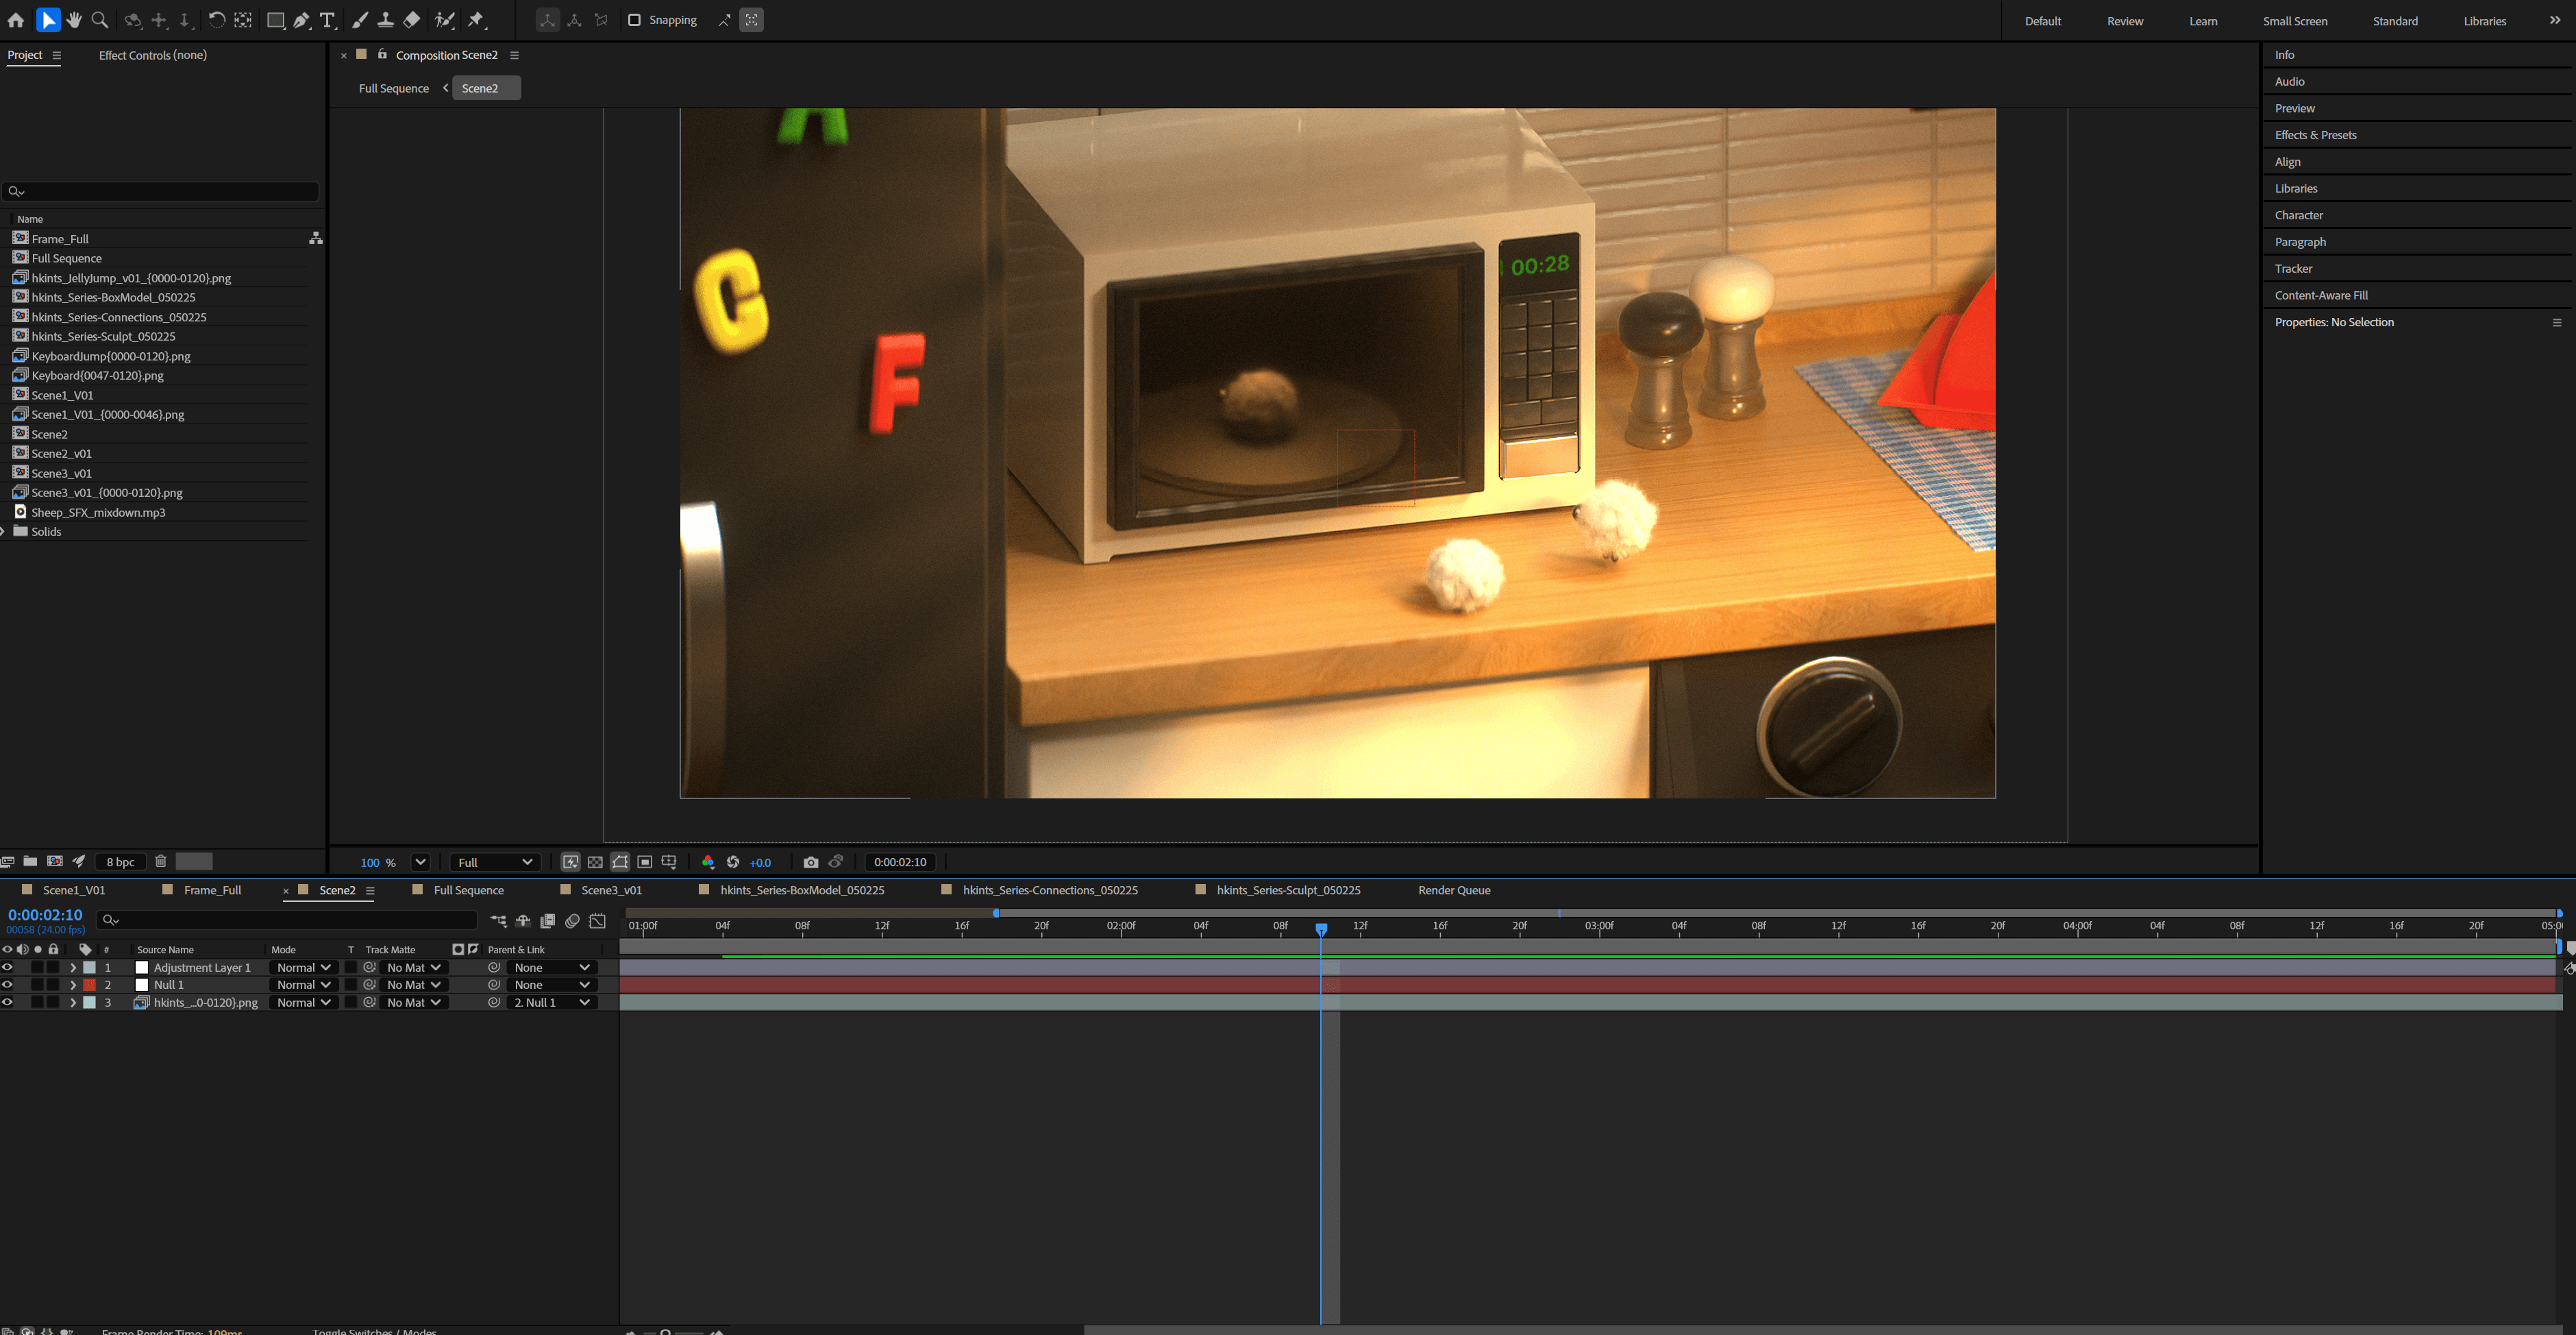Open the Review workspace
The width and height of the screenshot is (2576, 1335).
point(2124,21)
